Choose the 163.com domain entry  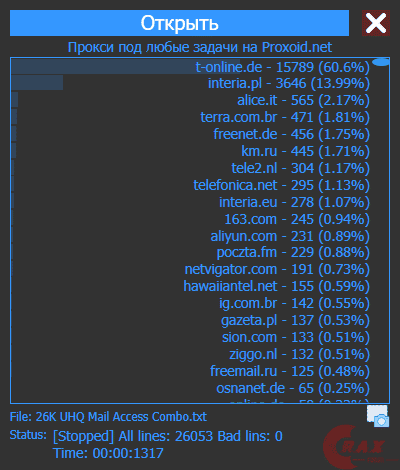click(x=191, y=219)
